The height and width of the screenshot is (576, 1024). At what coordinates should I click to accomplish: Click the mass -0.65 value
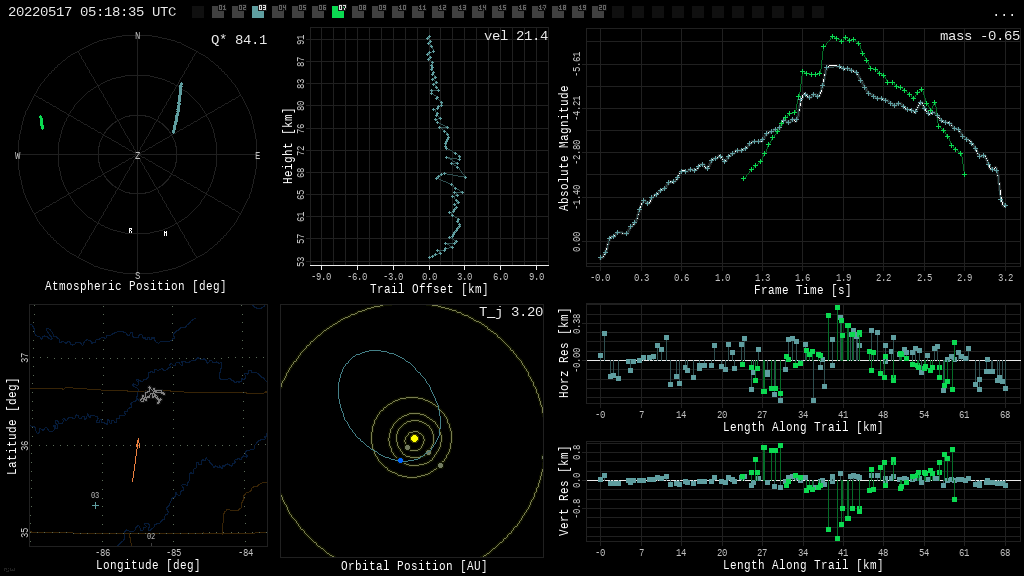980,36
